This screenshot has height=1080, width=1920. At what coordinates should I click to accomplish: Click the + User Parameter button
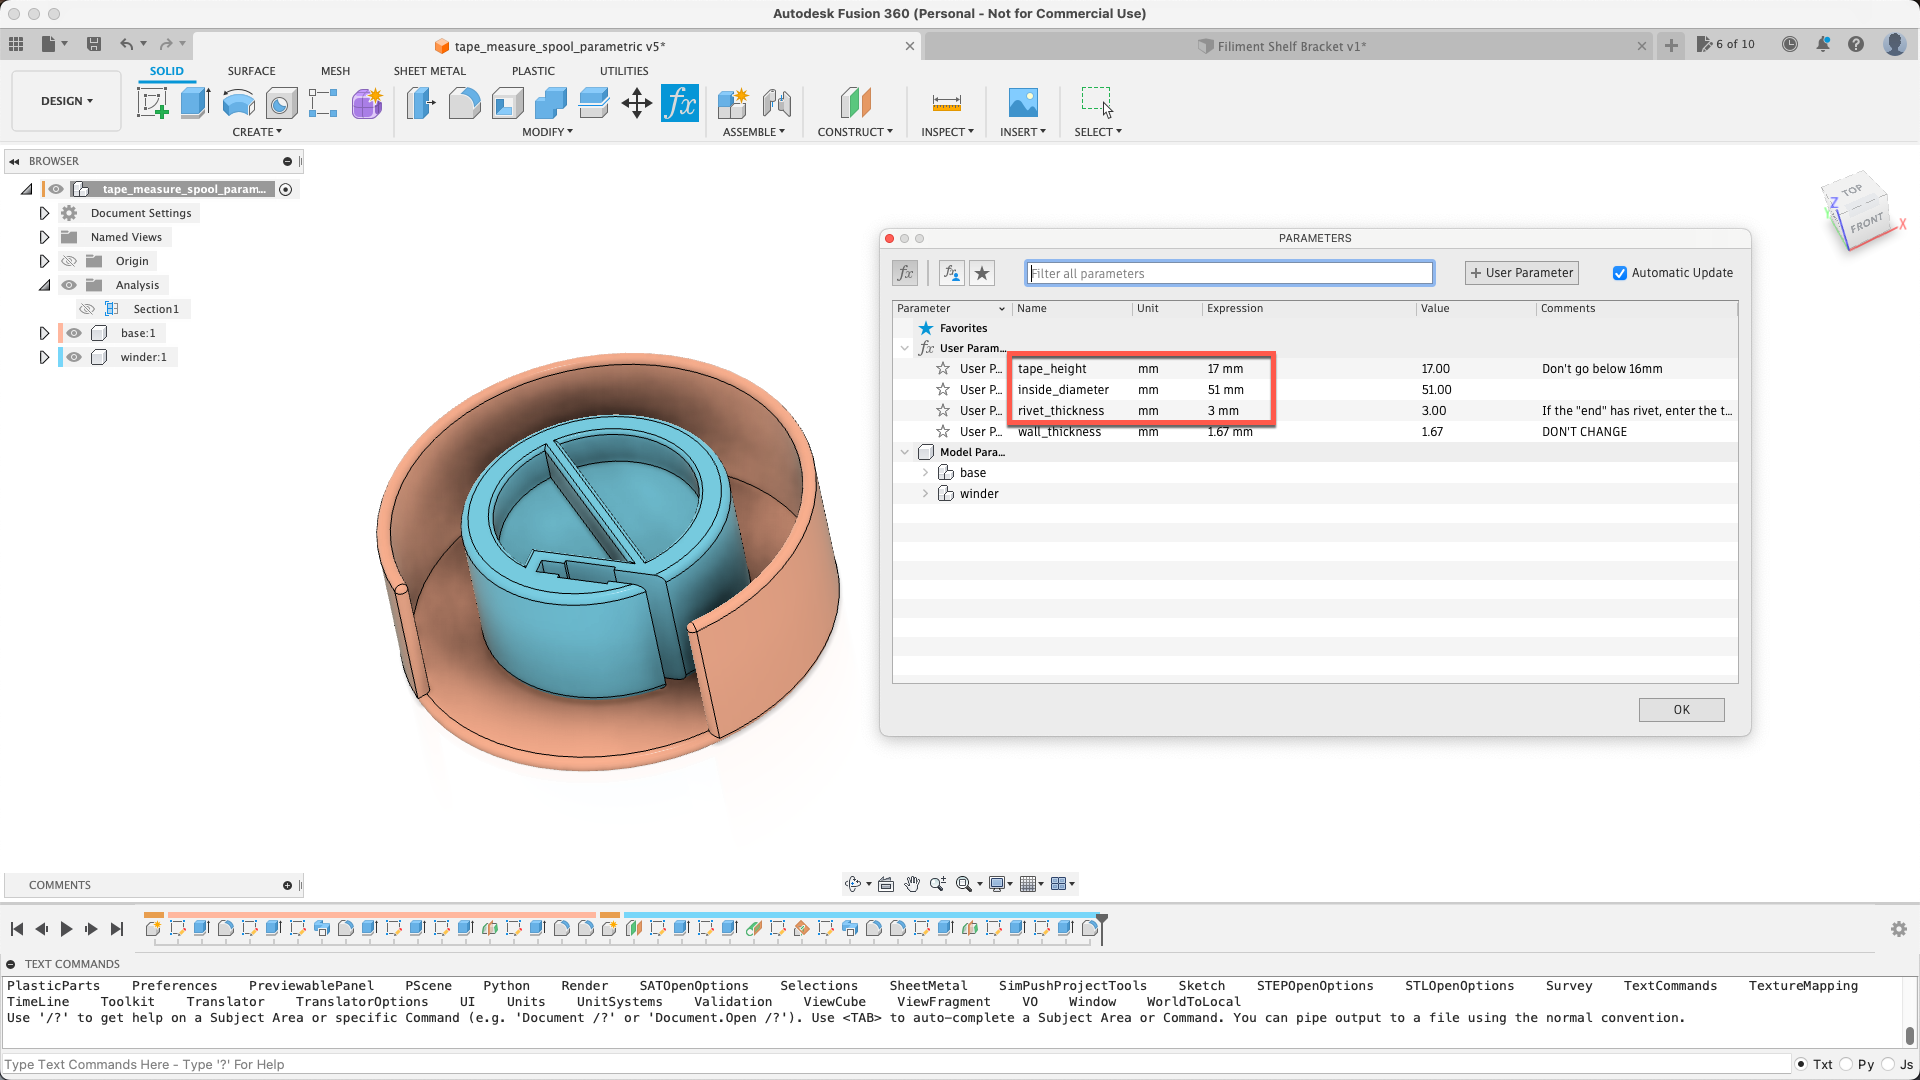[x=1520, y=272]
